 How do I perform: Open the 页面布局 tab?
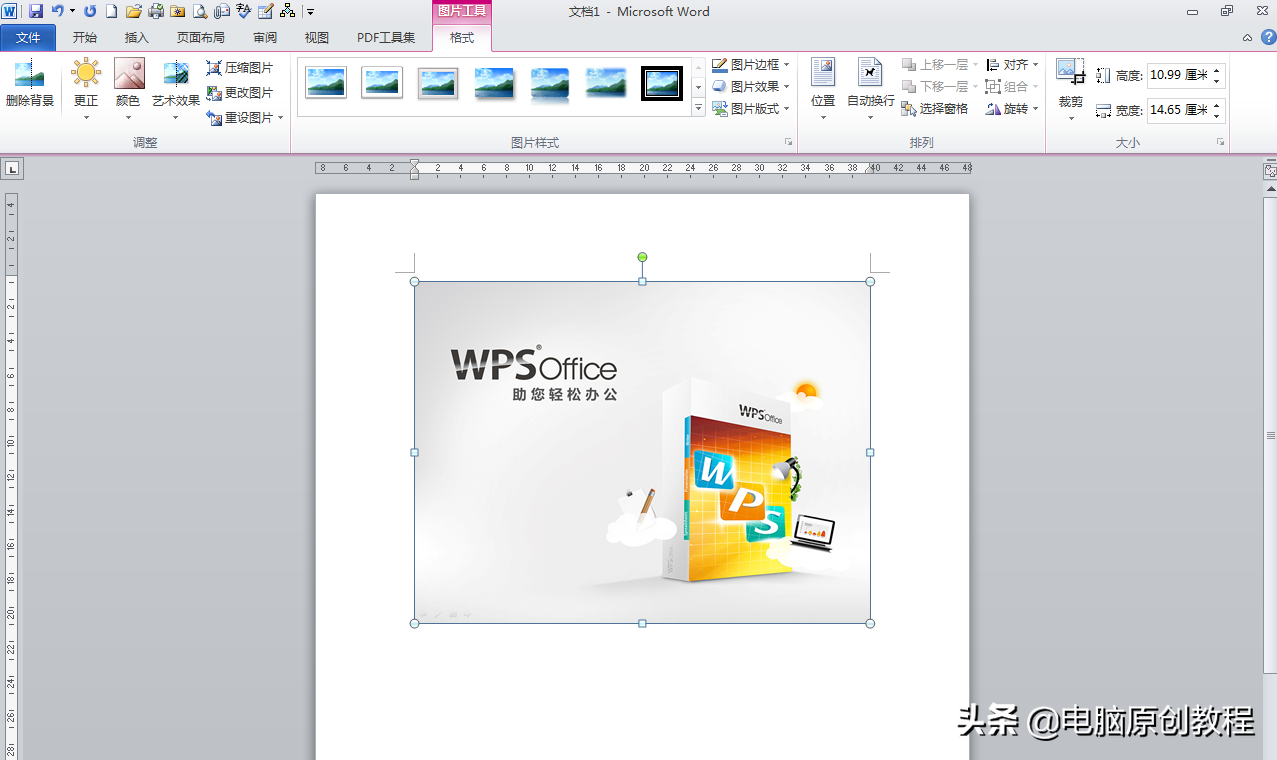201,38
